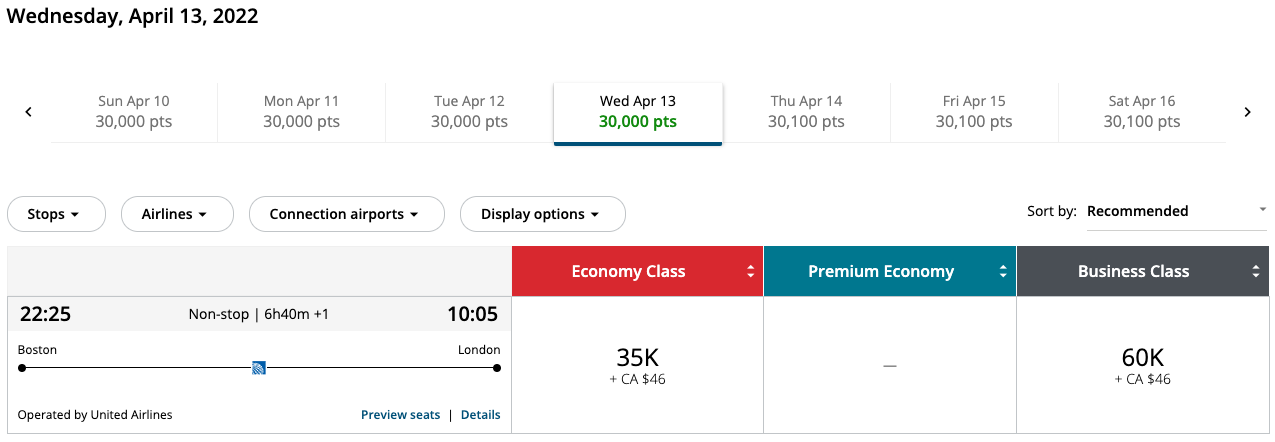Sort by Economy Class column arrows
1275x442 pixels.
tap(750, 272)
